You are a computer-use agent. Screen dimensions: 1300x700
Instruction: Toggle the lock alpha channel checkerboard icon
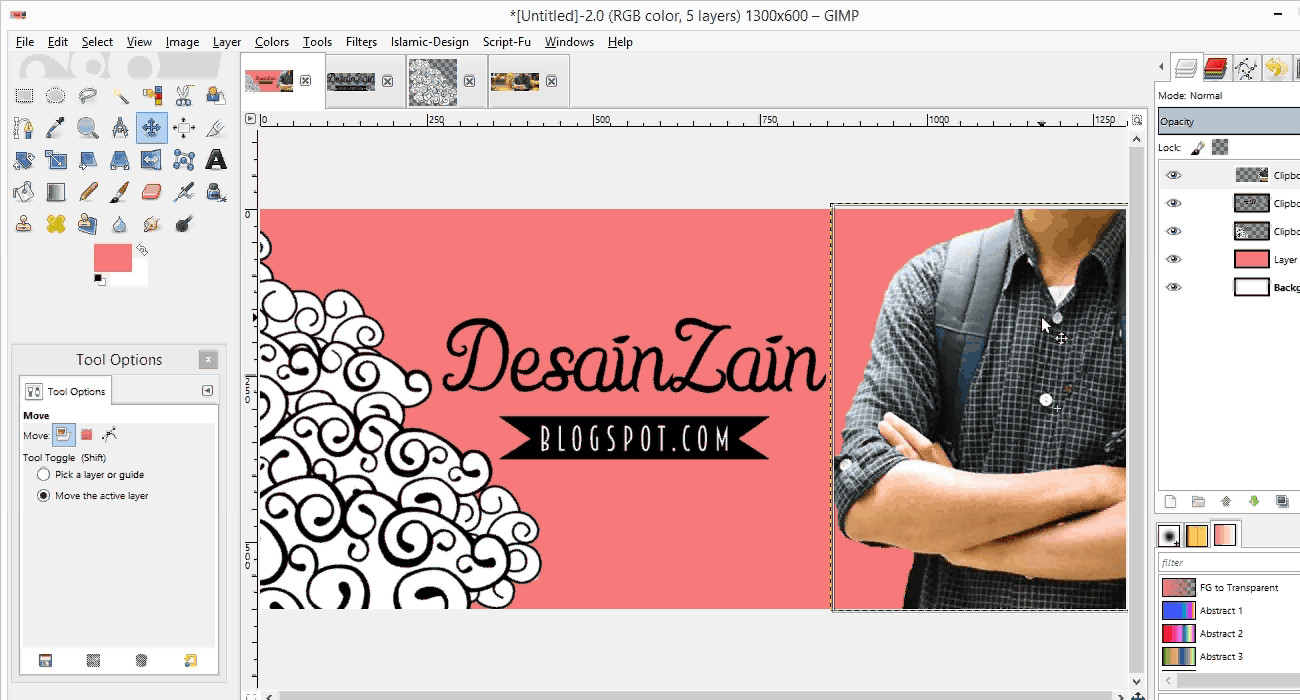point(1220,147)
